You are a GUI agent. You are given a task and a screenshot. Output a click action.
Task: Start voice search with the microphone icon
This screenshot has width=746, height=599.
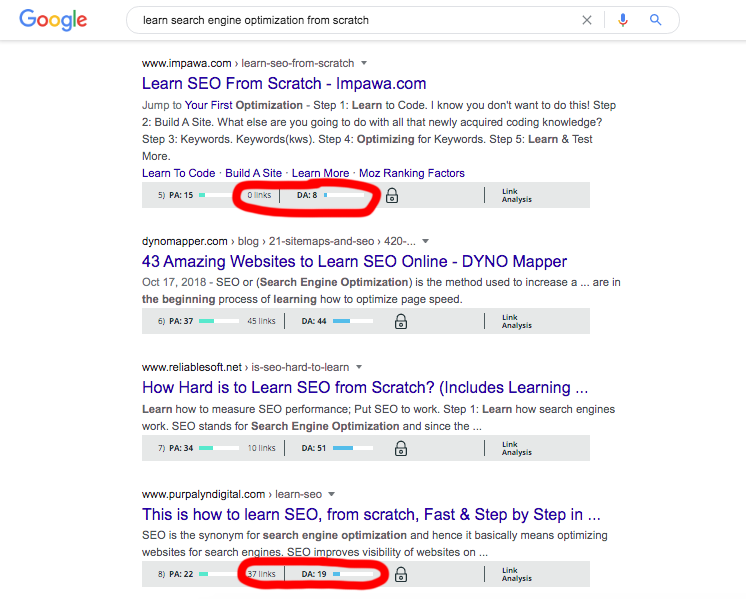click(x=622, y=20)
